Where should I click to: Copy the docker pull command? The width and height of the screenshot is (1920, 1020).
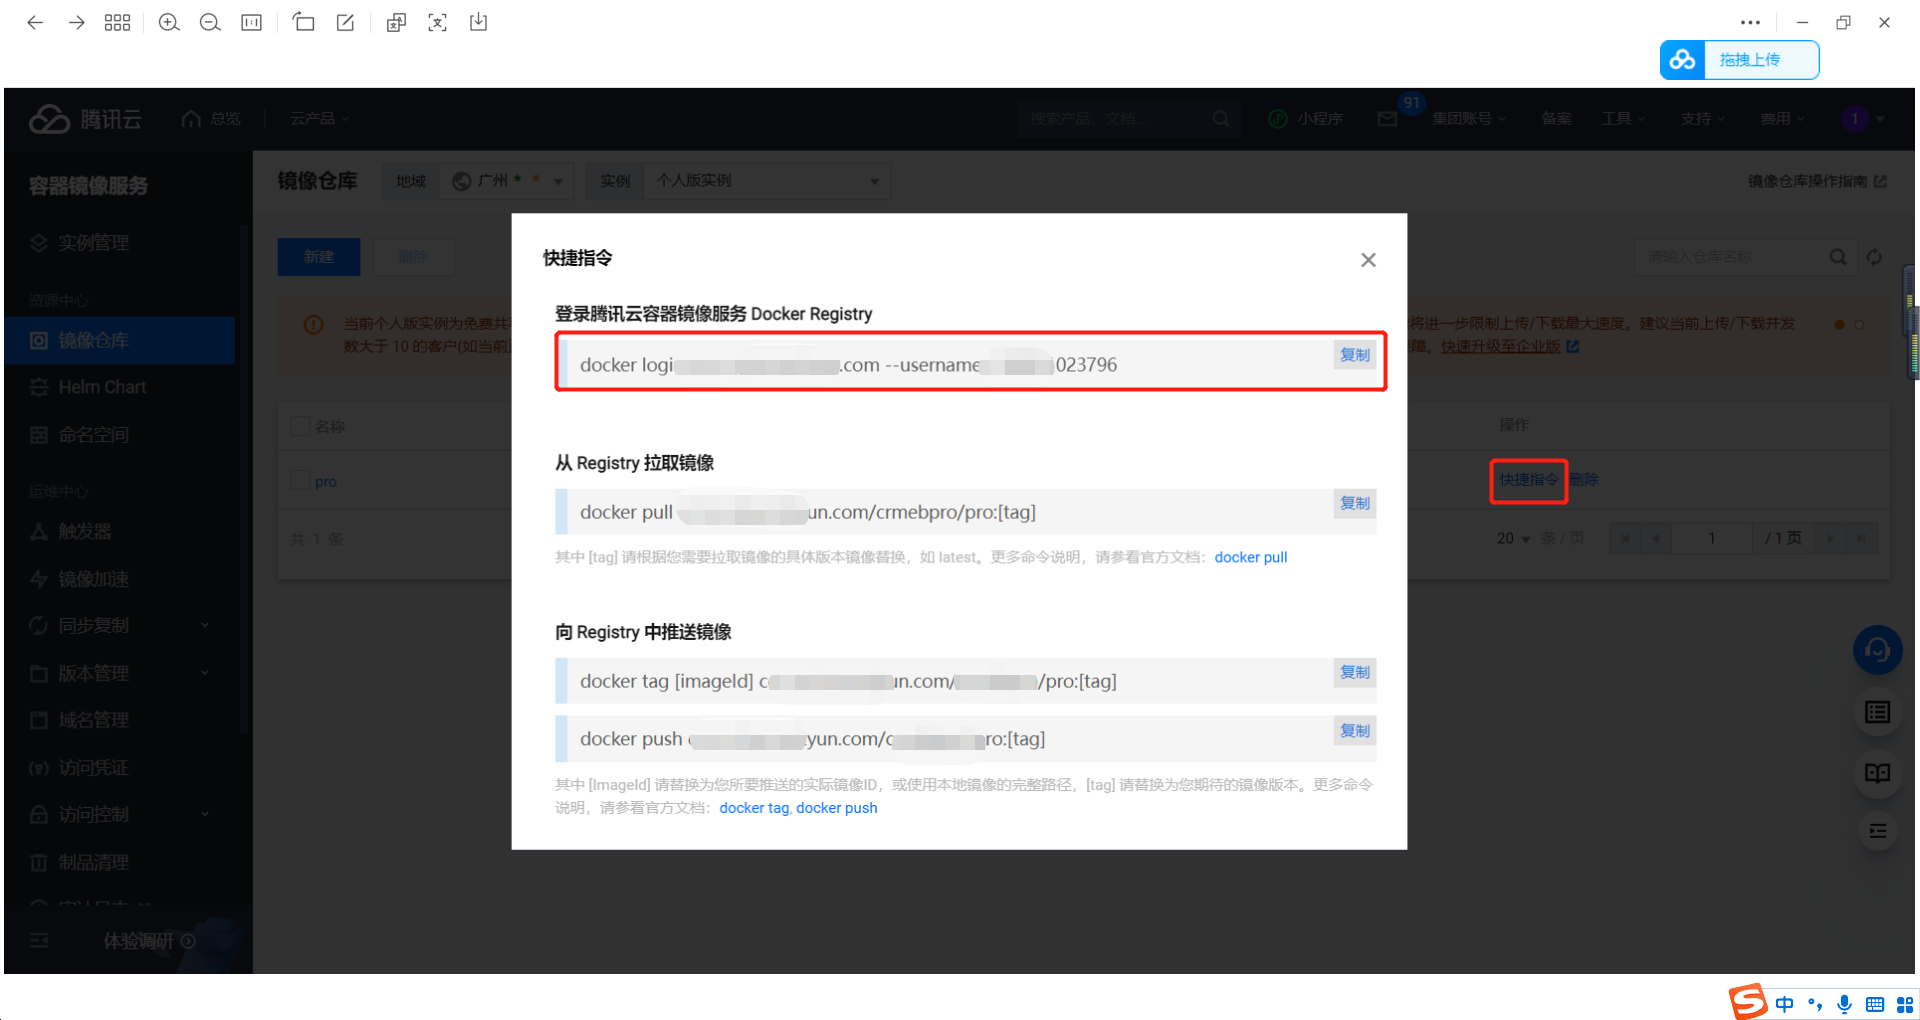tap(1355, 503)
